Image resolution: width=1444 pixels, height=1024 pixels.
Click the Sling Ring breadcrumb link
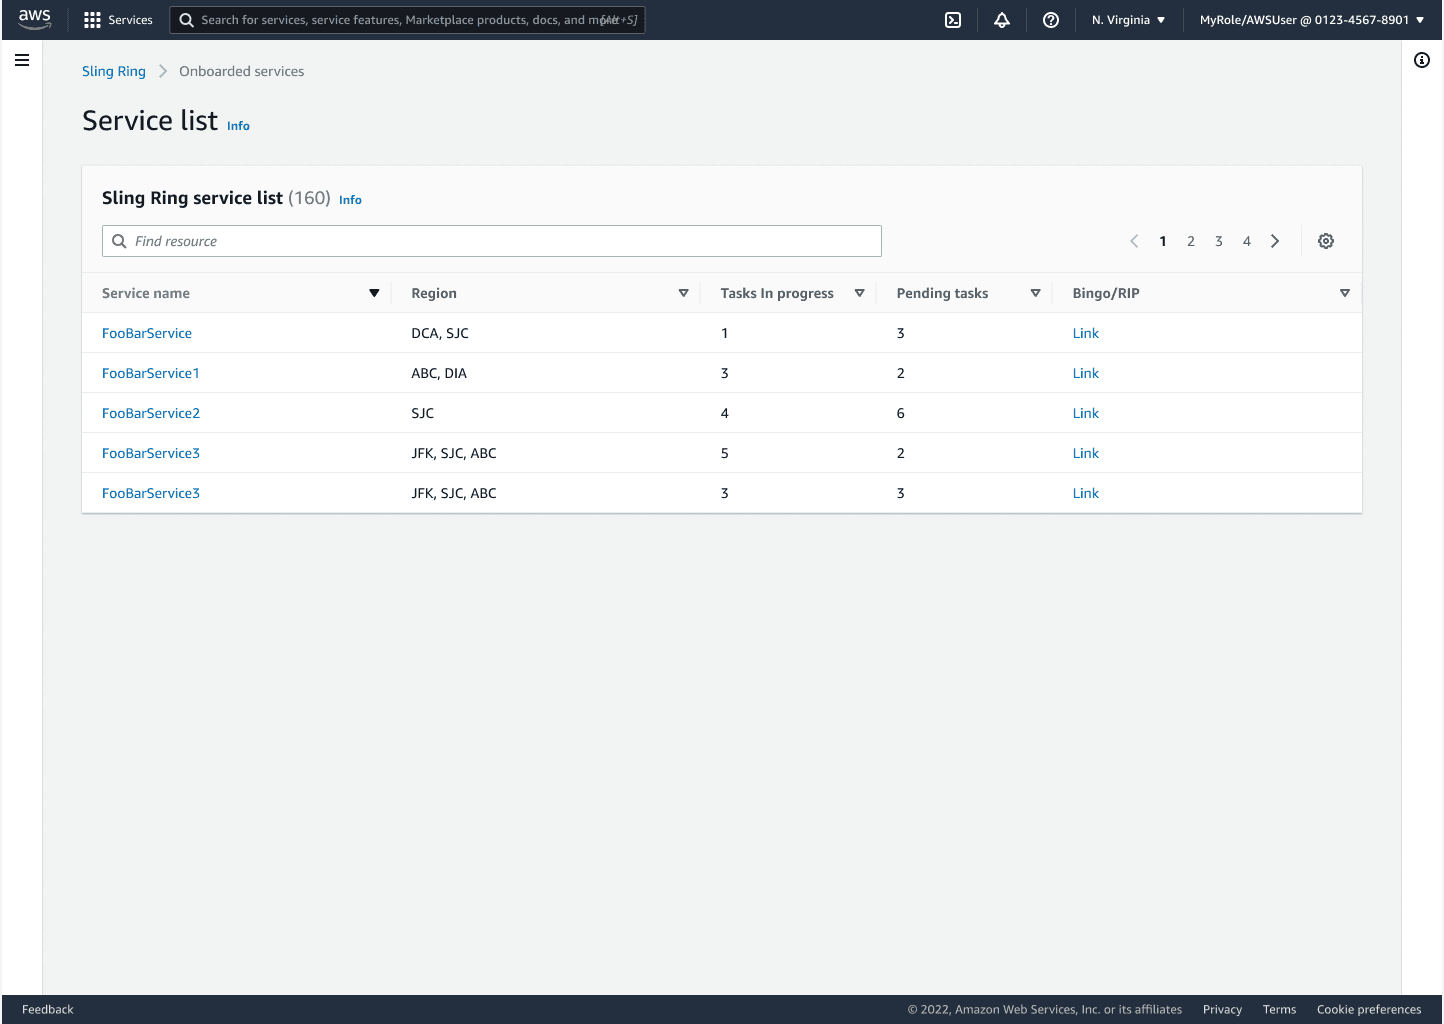(114, 71)
